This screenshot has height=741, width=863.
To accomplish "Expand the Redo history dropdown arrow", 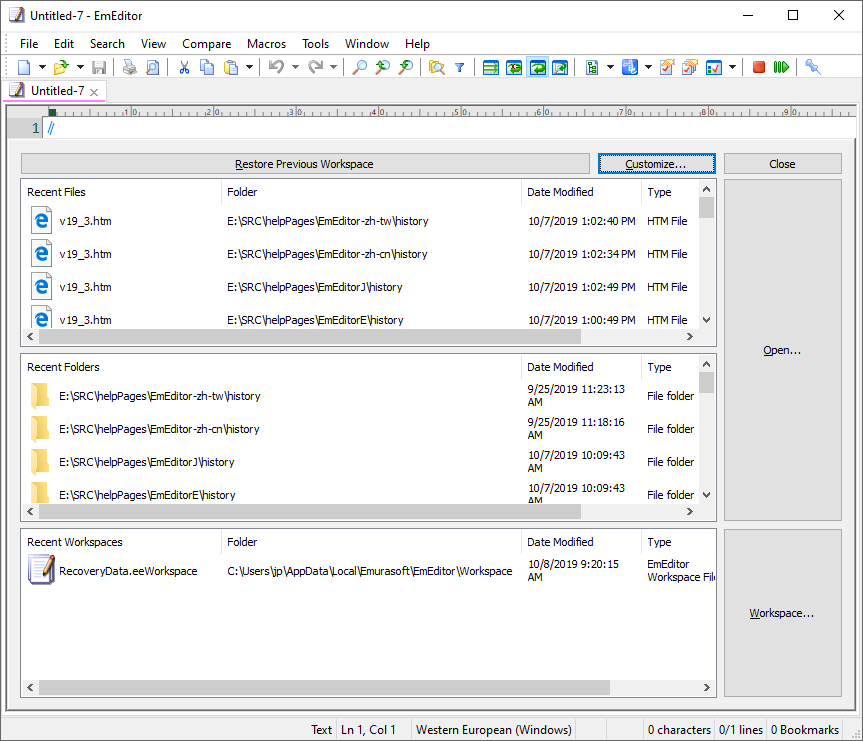I will 333,67.
